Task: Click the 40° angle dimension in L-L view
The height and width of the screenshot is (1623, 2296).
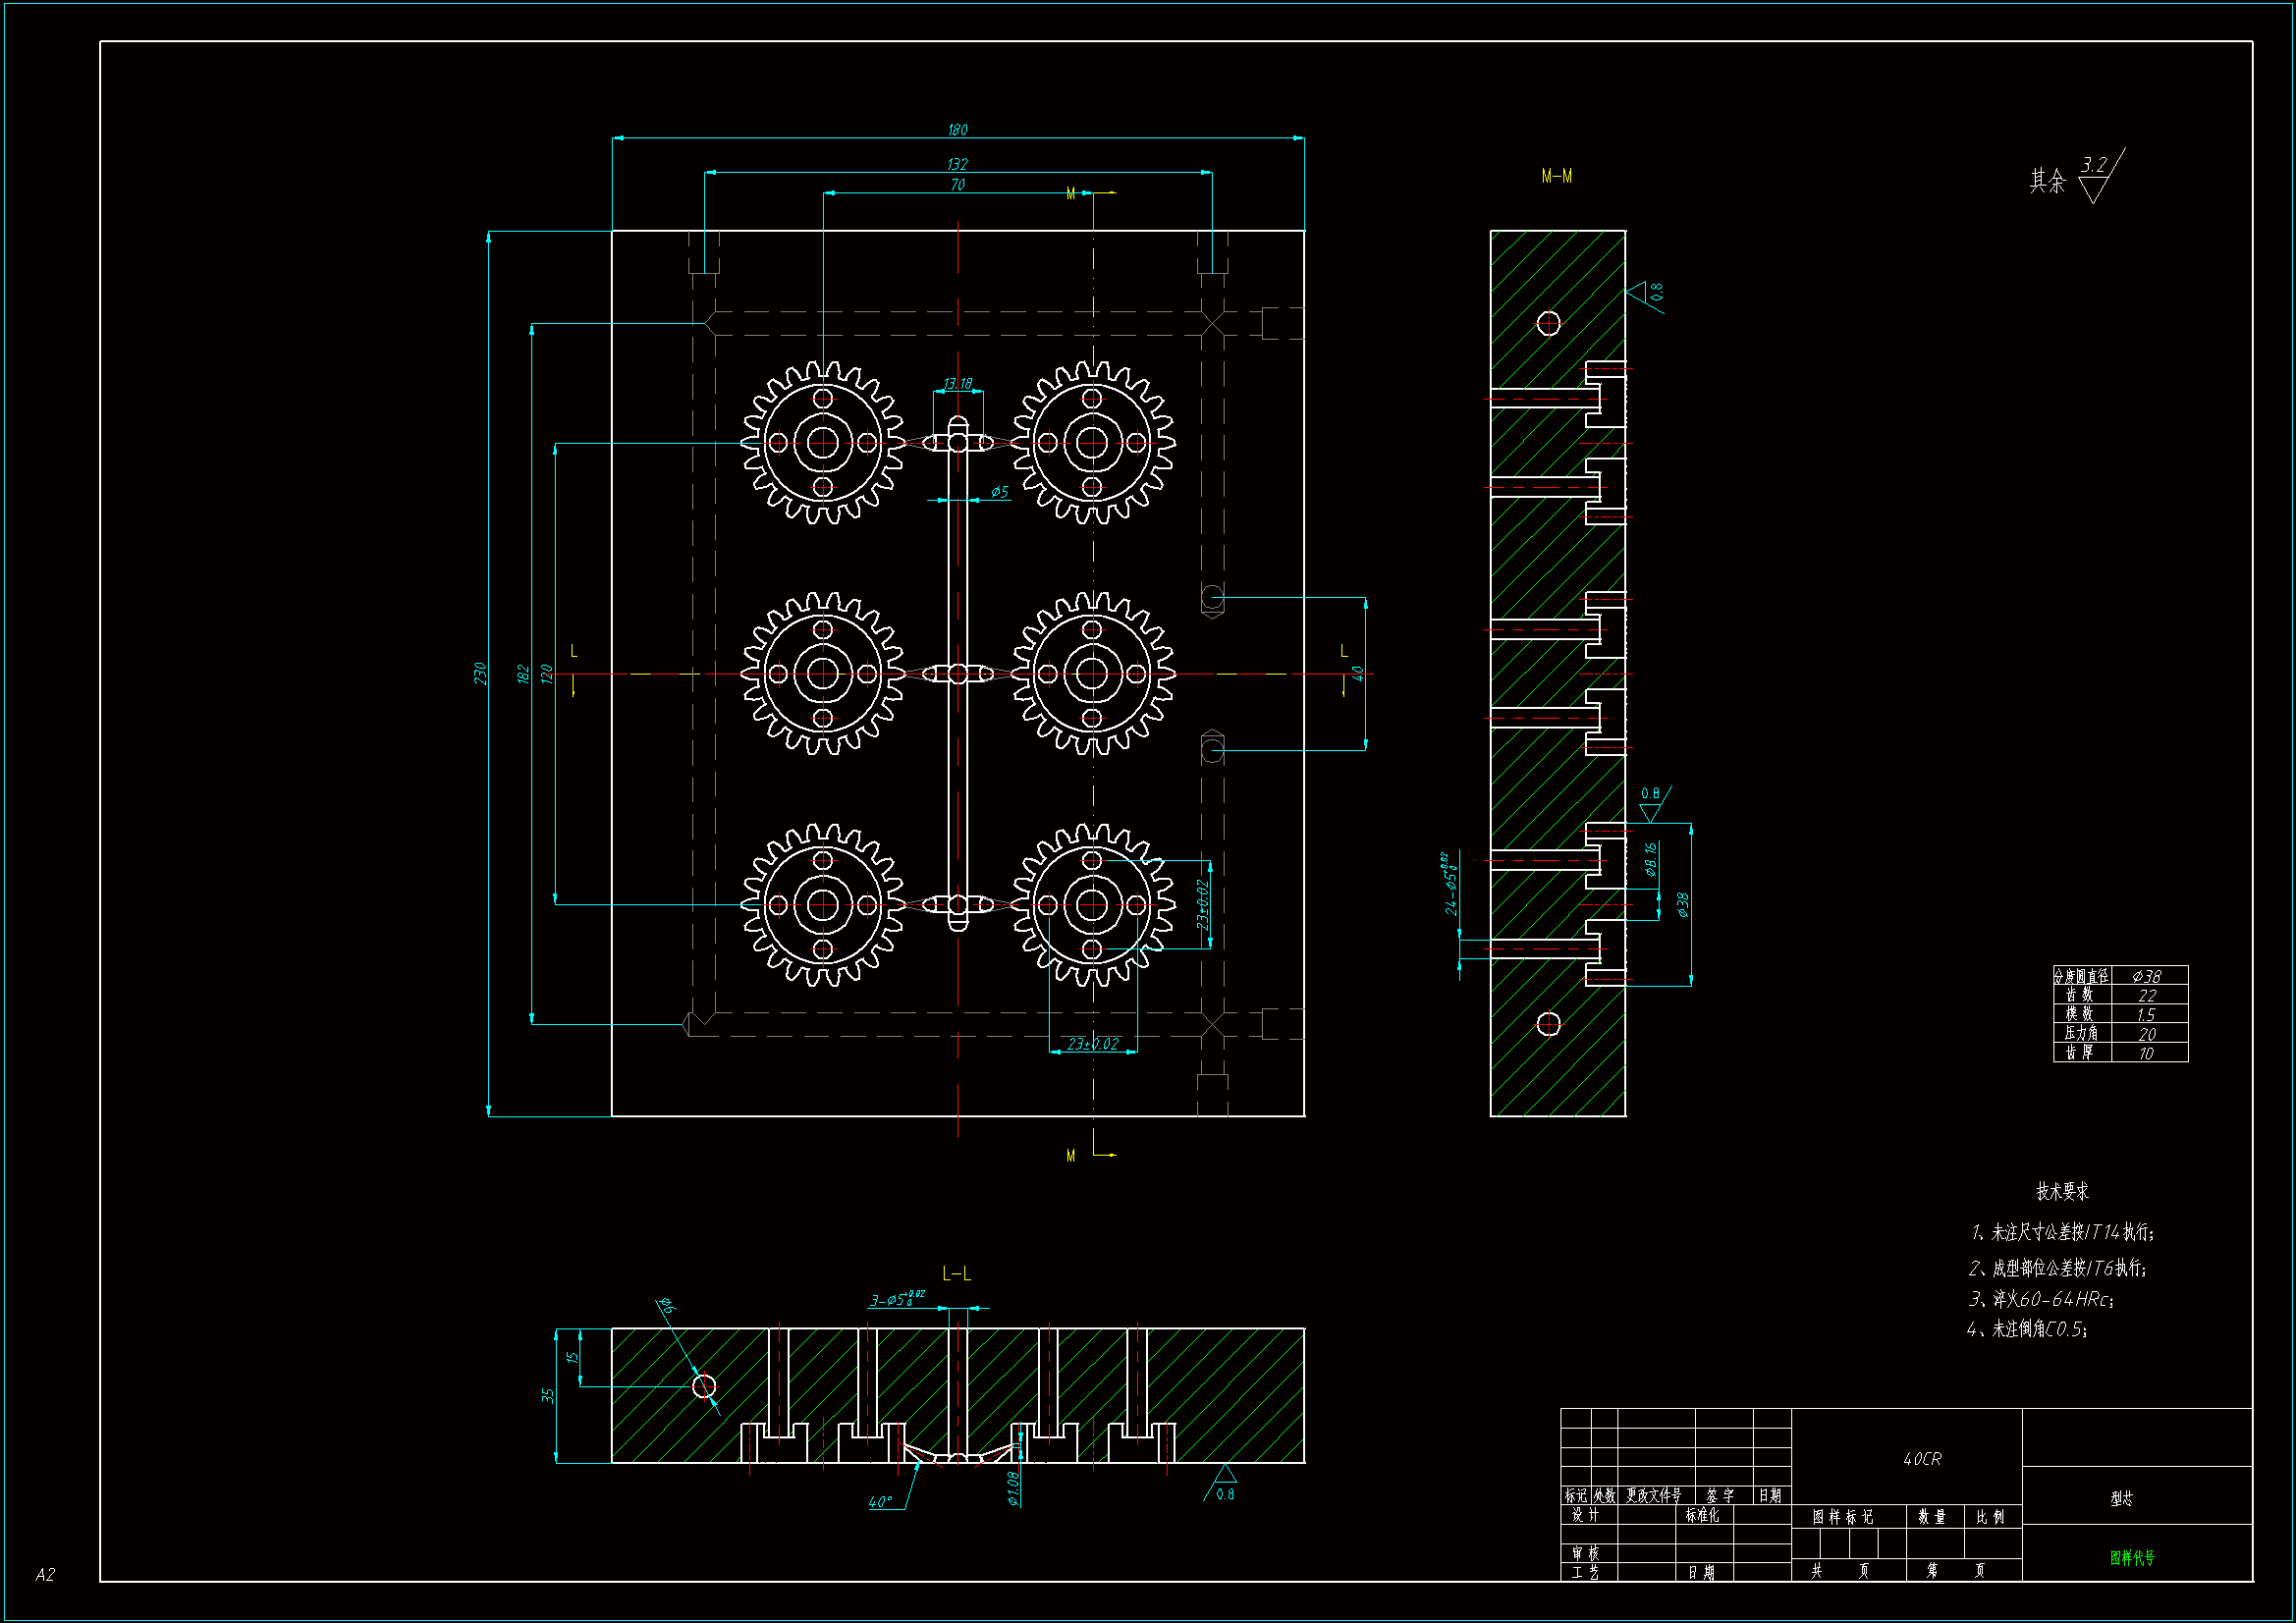Action: point(880,1501)
